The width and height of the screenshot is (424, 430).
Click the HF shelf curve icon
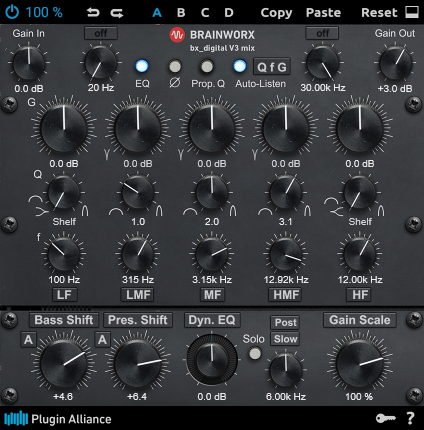point(336,212)
